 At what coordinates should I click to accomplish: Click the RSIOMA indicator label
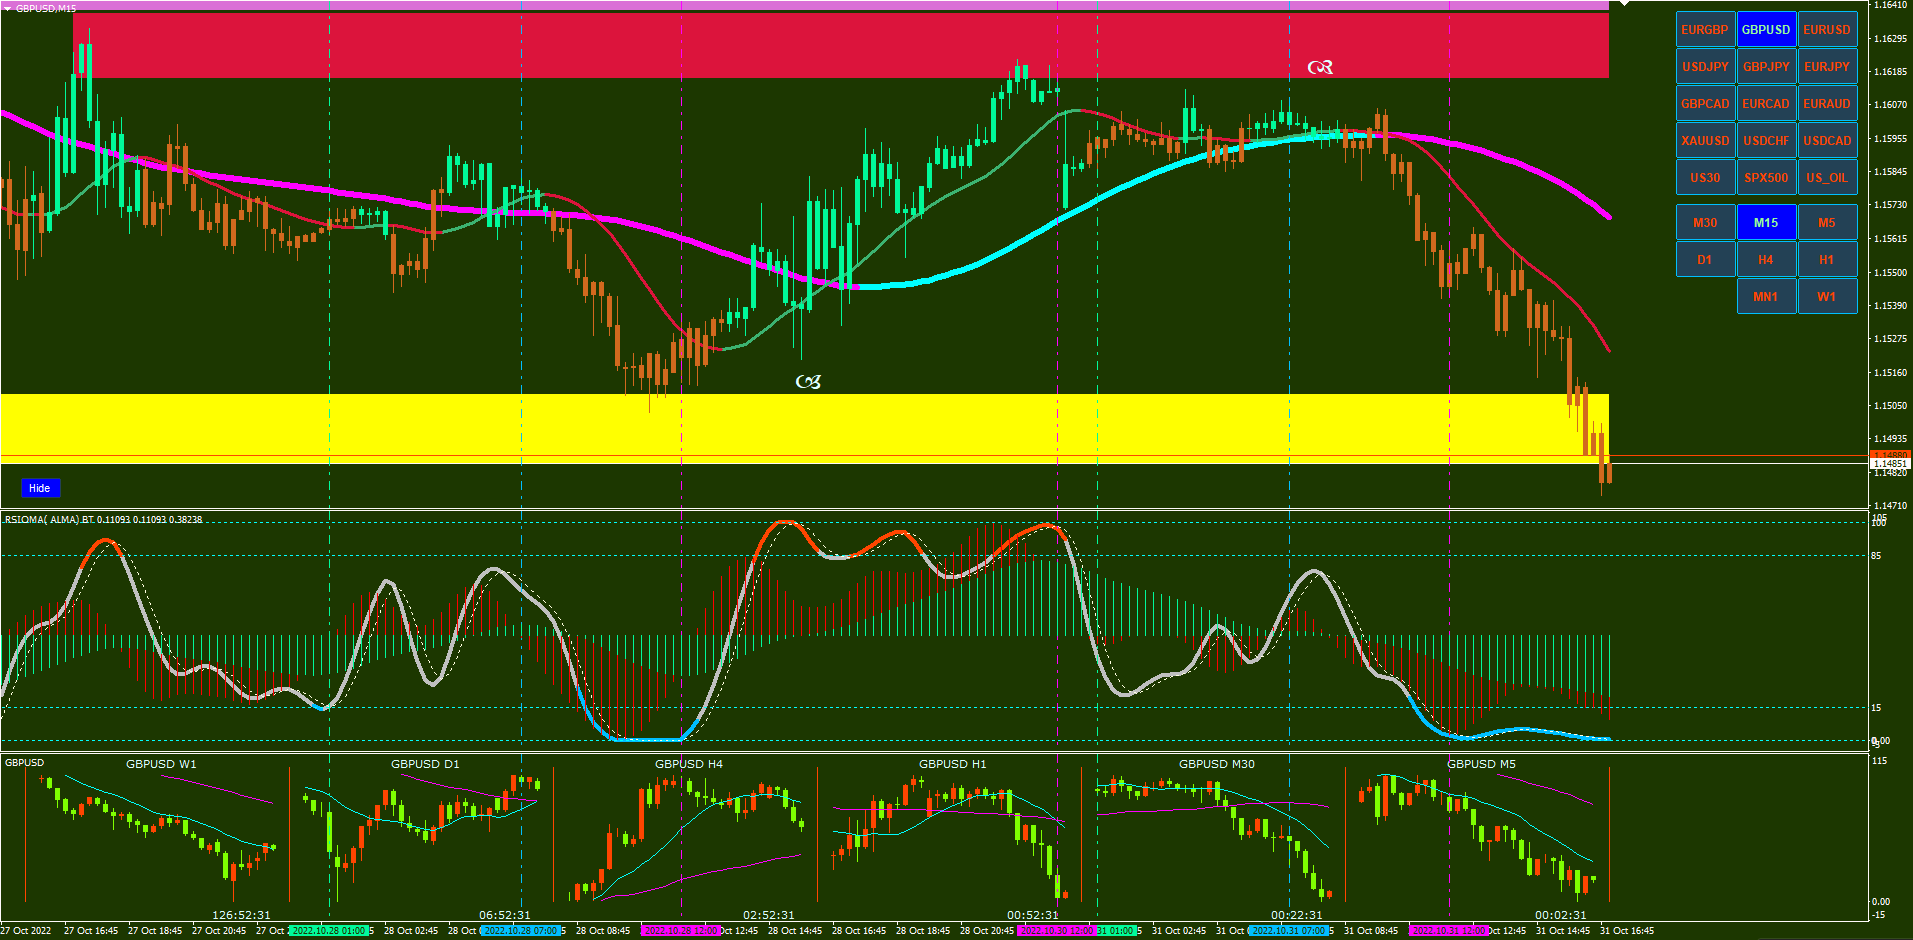pyautogui.click(x=103, y=519)
